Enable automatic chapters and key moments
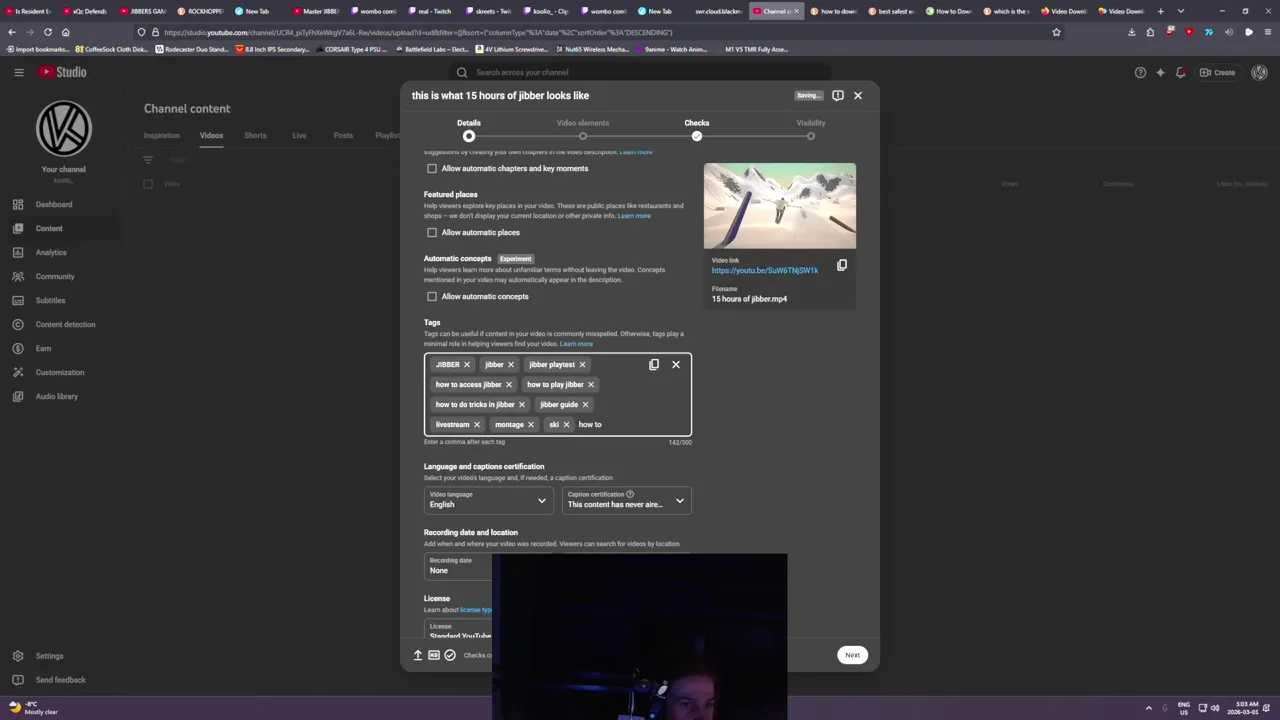1280x720 pixels. tap(432, 169)
